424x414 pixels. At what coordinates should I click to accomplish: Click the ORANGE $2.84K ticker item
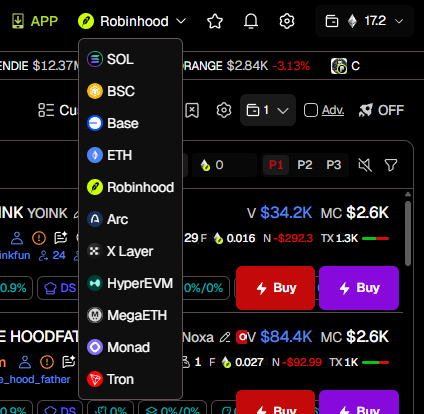click(246, 66)
